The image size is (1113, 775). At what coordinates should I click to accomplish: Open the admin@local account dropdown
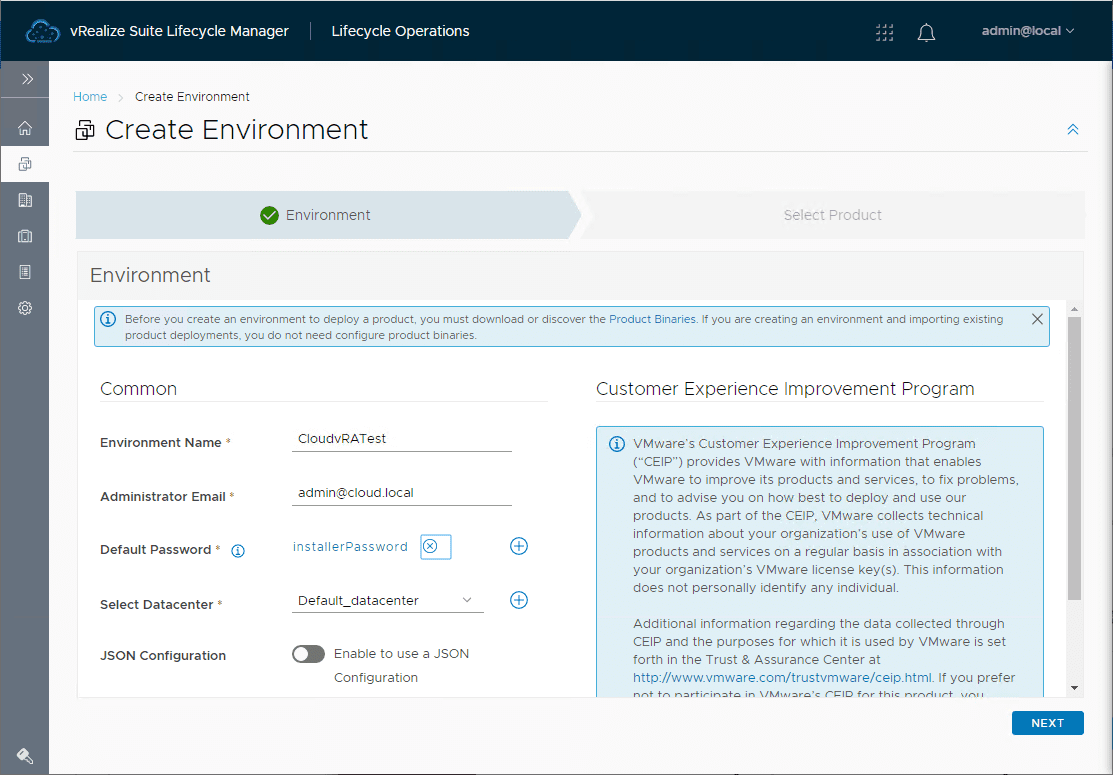click(1028, 30)
